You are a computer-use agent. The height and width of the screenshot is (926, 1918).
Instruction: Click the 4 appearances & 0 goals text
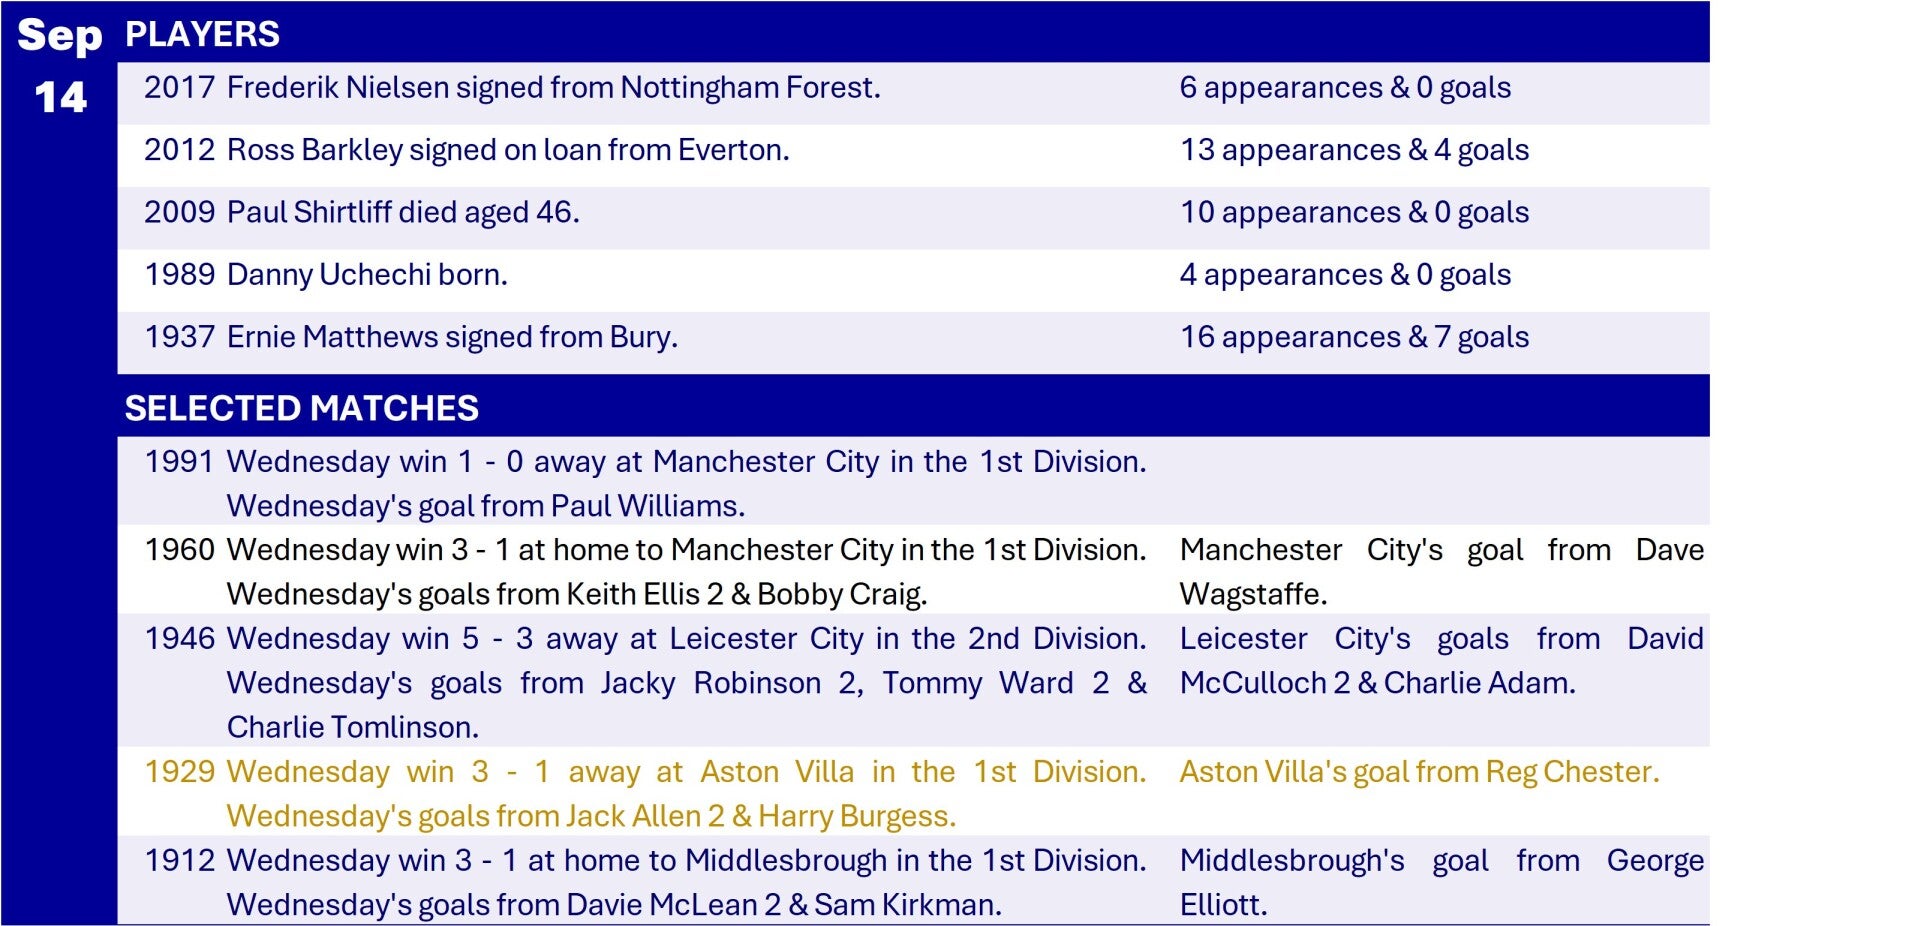coord(1345,275)
